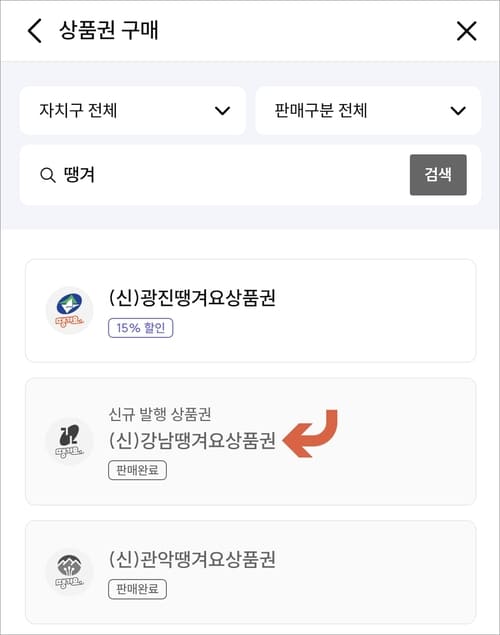Screen dimensions: 500x635
Task: Click the chevron arrow beside 자치구 전체
Action: [x=222, y=111]
